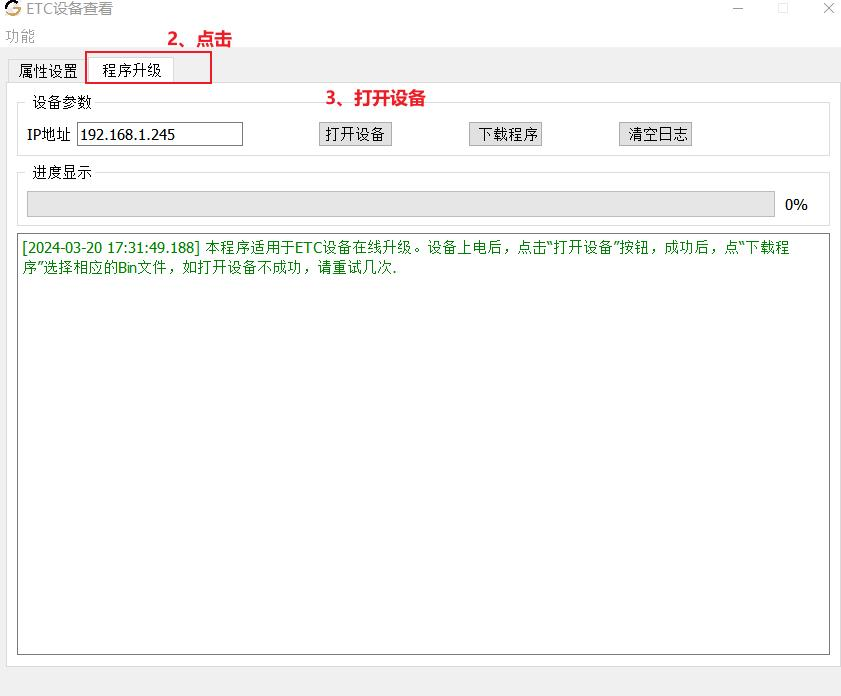Click the 下载程序 button
Viewport: 841px width, 696px height.
[x=505, y=134]
